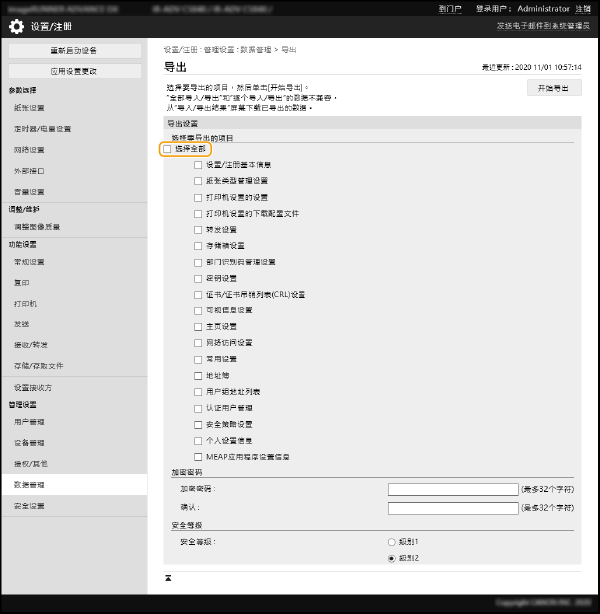Enable the 地址簿 (Address Book) checkbox
This screenshot has height=614, width=600.
point(198,375)
